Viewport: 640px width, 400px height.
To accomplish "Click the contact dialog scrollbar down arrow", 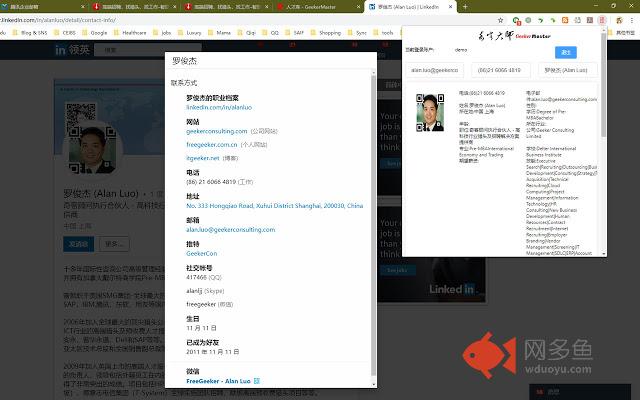I will pos(373,384).
